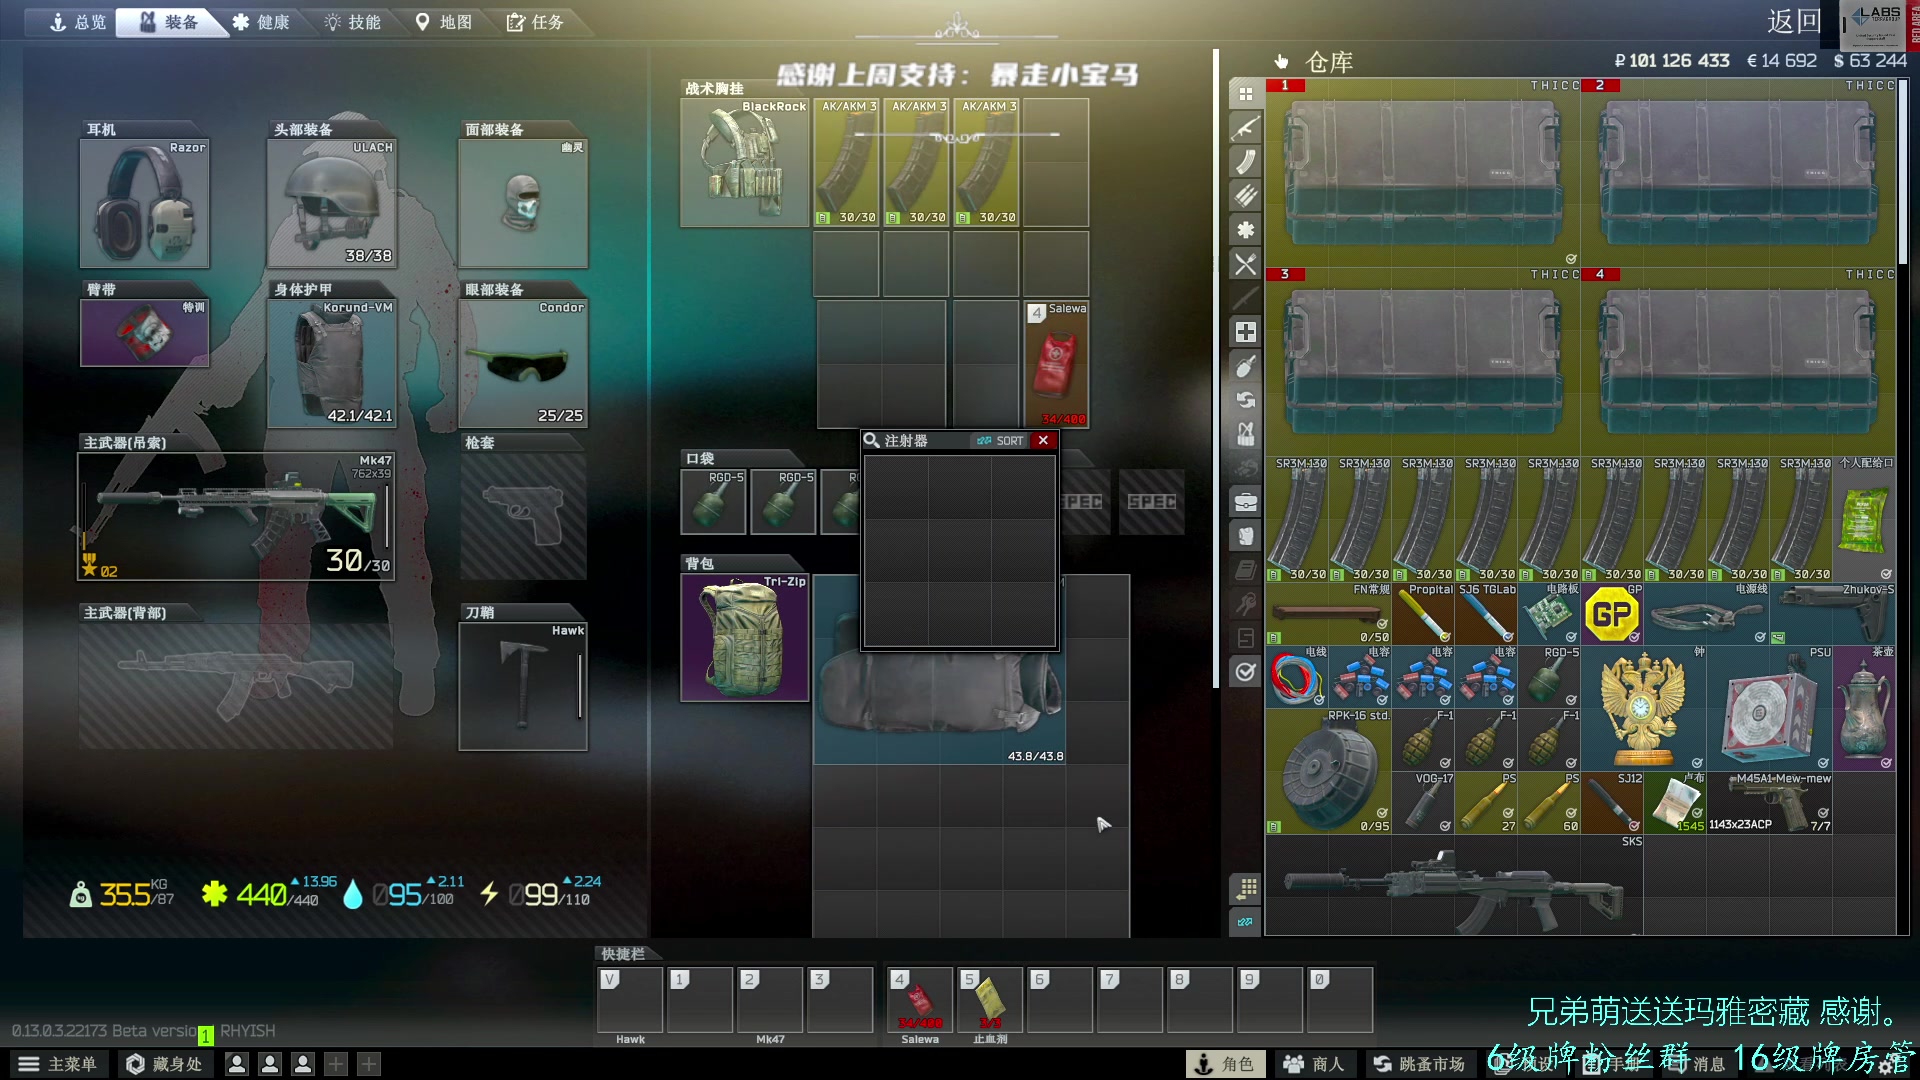Click the stash panel scrollbar

click(x=1903, y=170)
